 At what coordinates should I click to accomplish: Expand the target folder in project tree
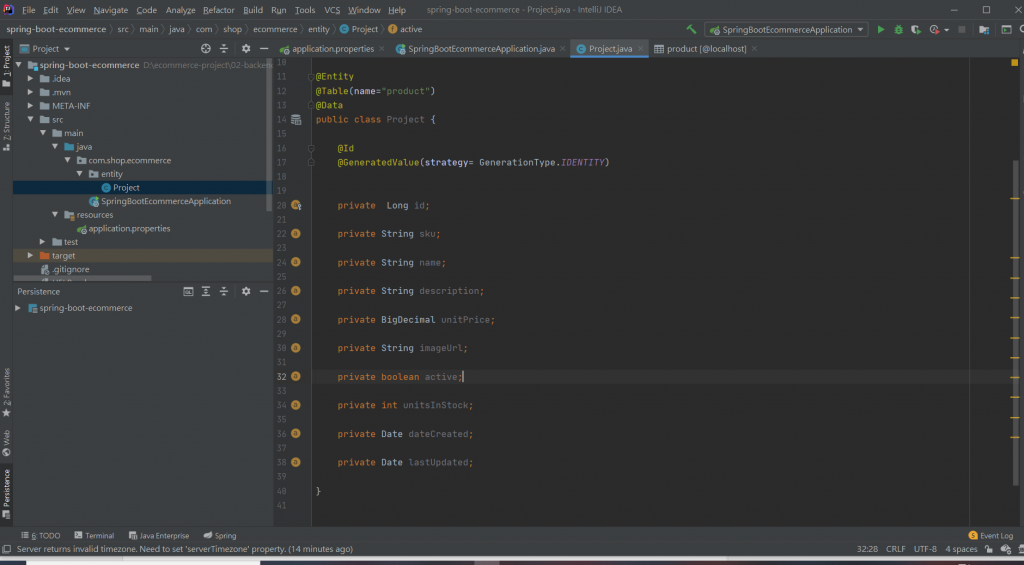pyautogui.click(x=31, y=256)
